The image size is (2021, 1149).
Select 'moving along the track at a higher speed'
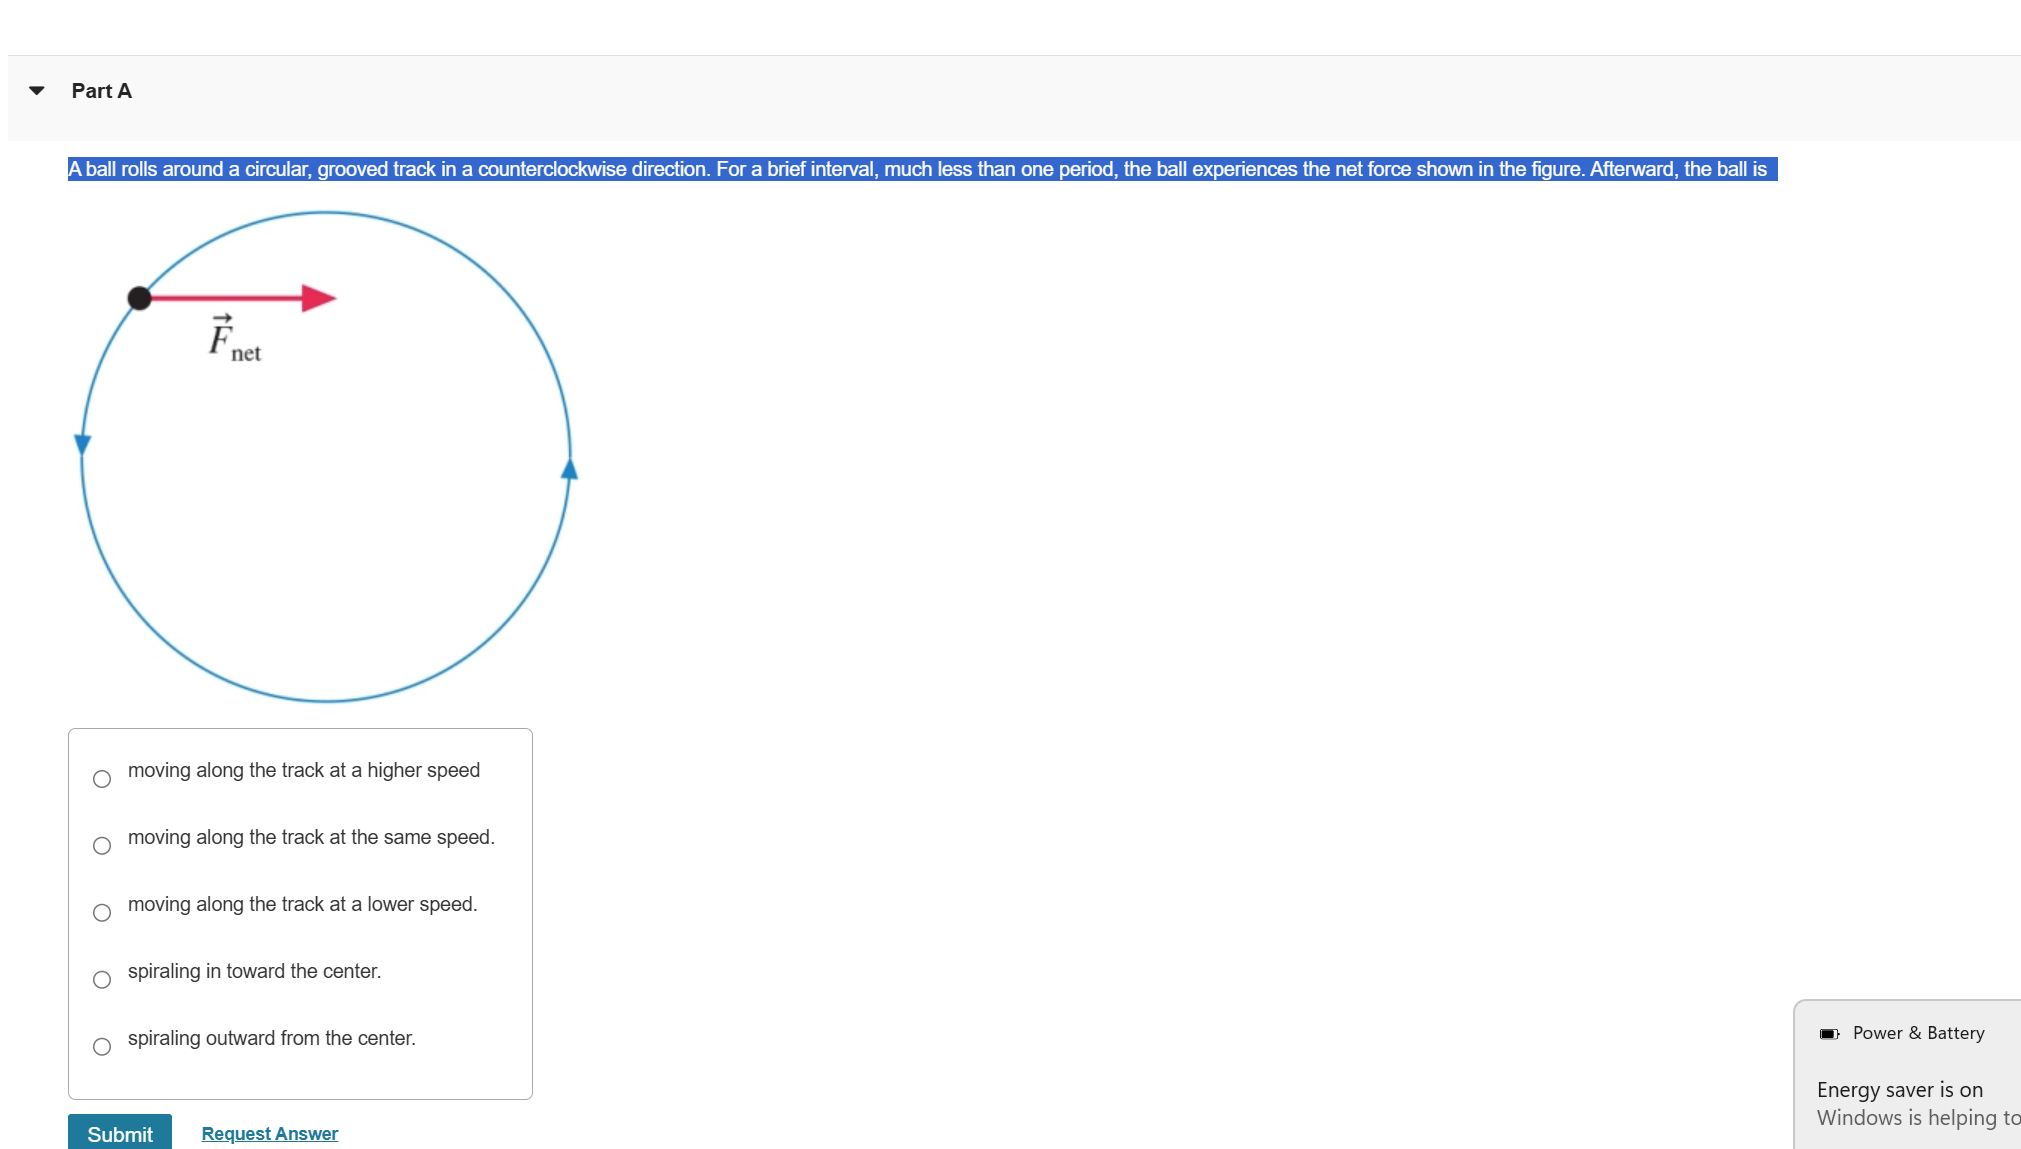[x=102, y=779]
